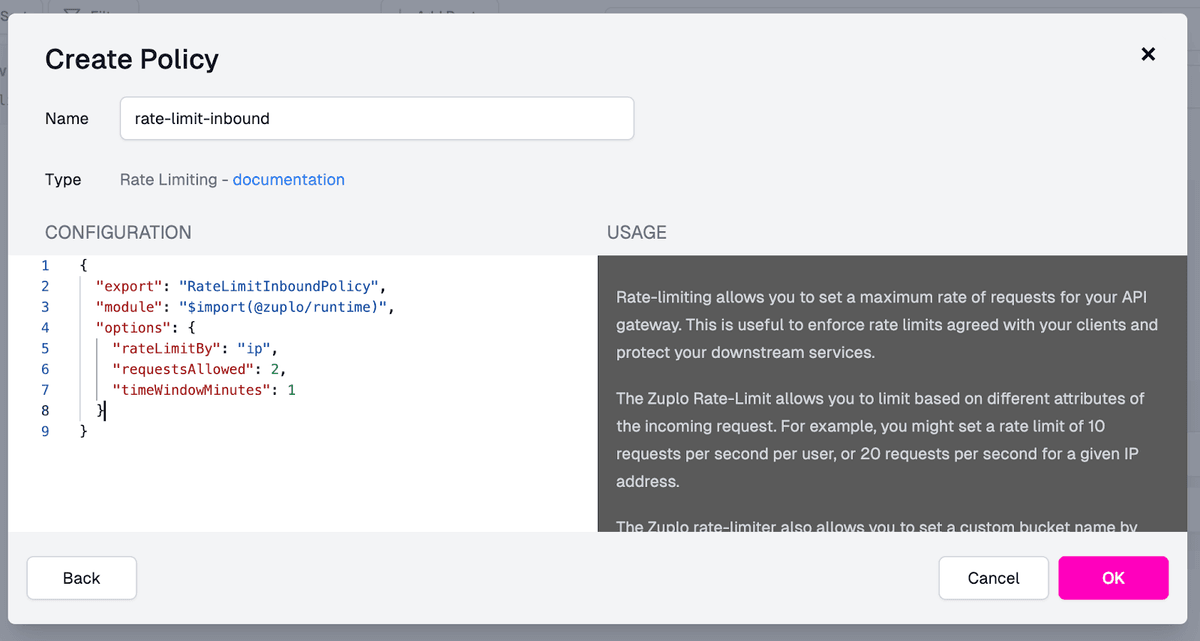The width and height of the screenshot is (1200, 641).
Task: Click the USAGE section heading
Action: pos(636,232)
